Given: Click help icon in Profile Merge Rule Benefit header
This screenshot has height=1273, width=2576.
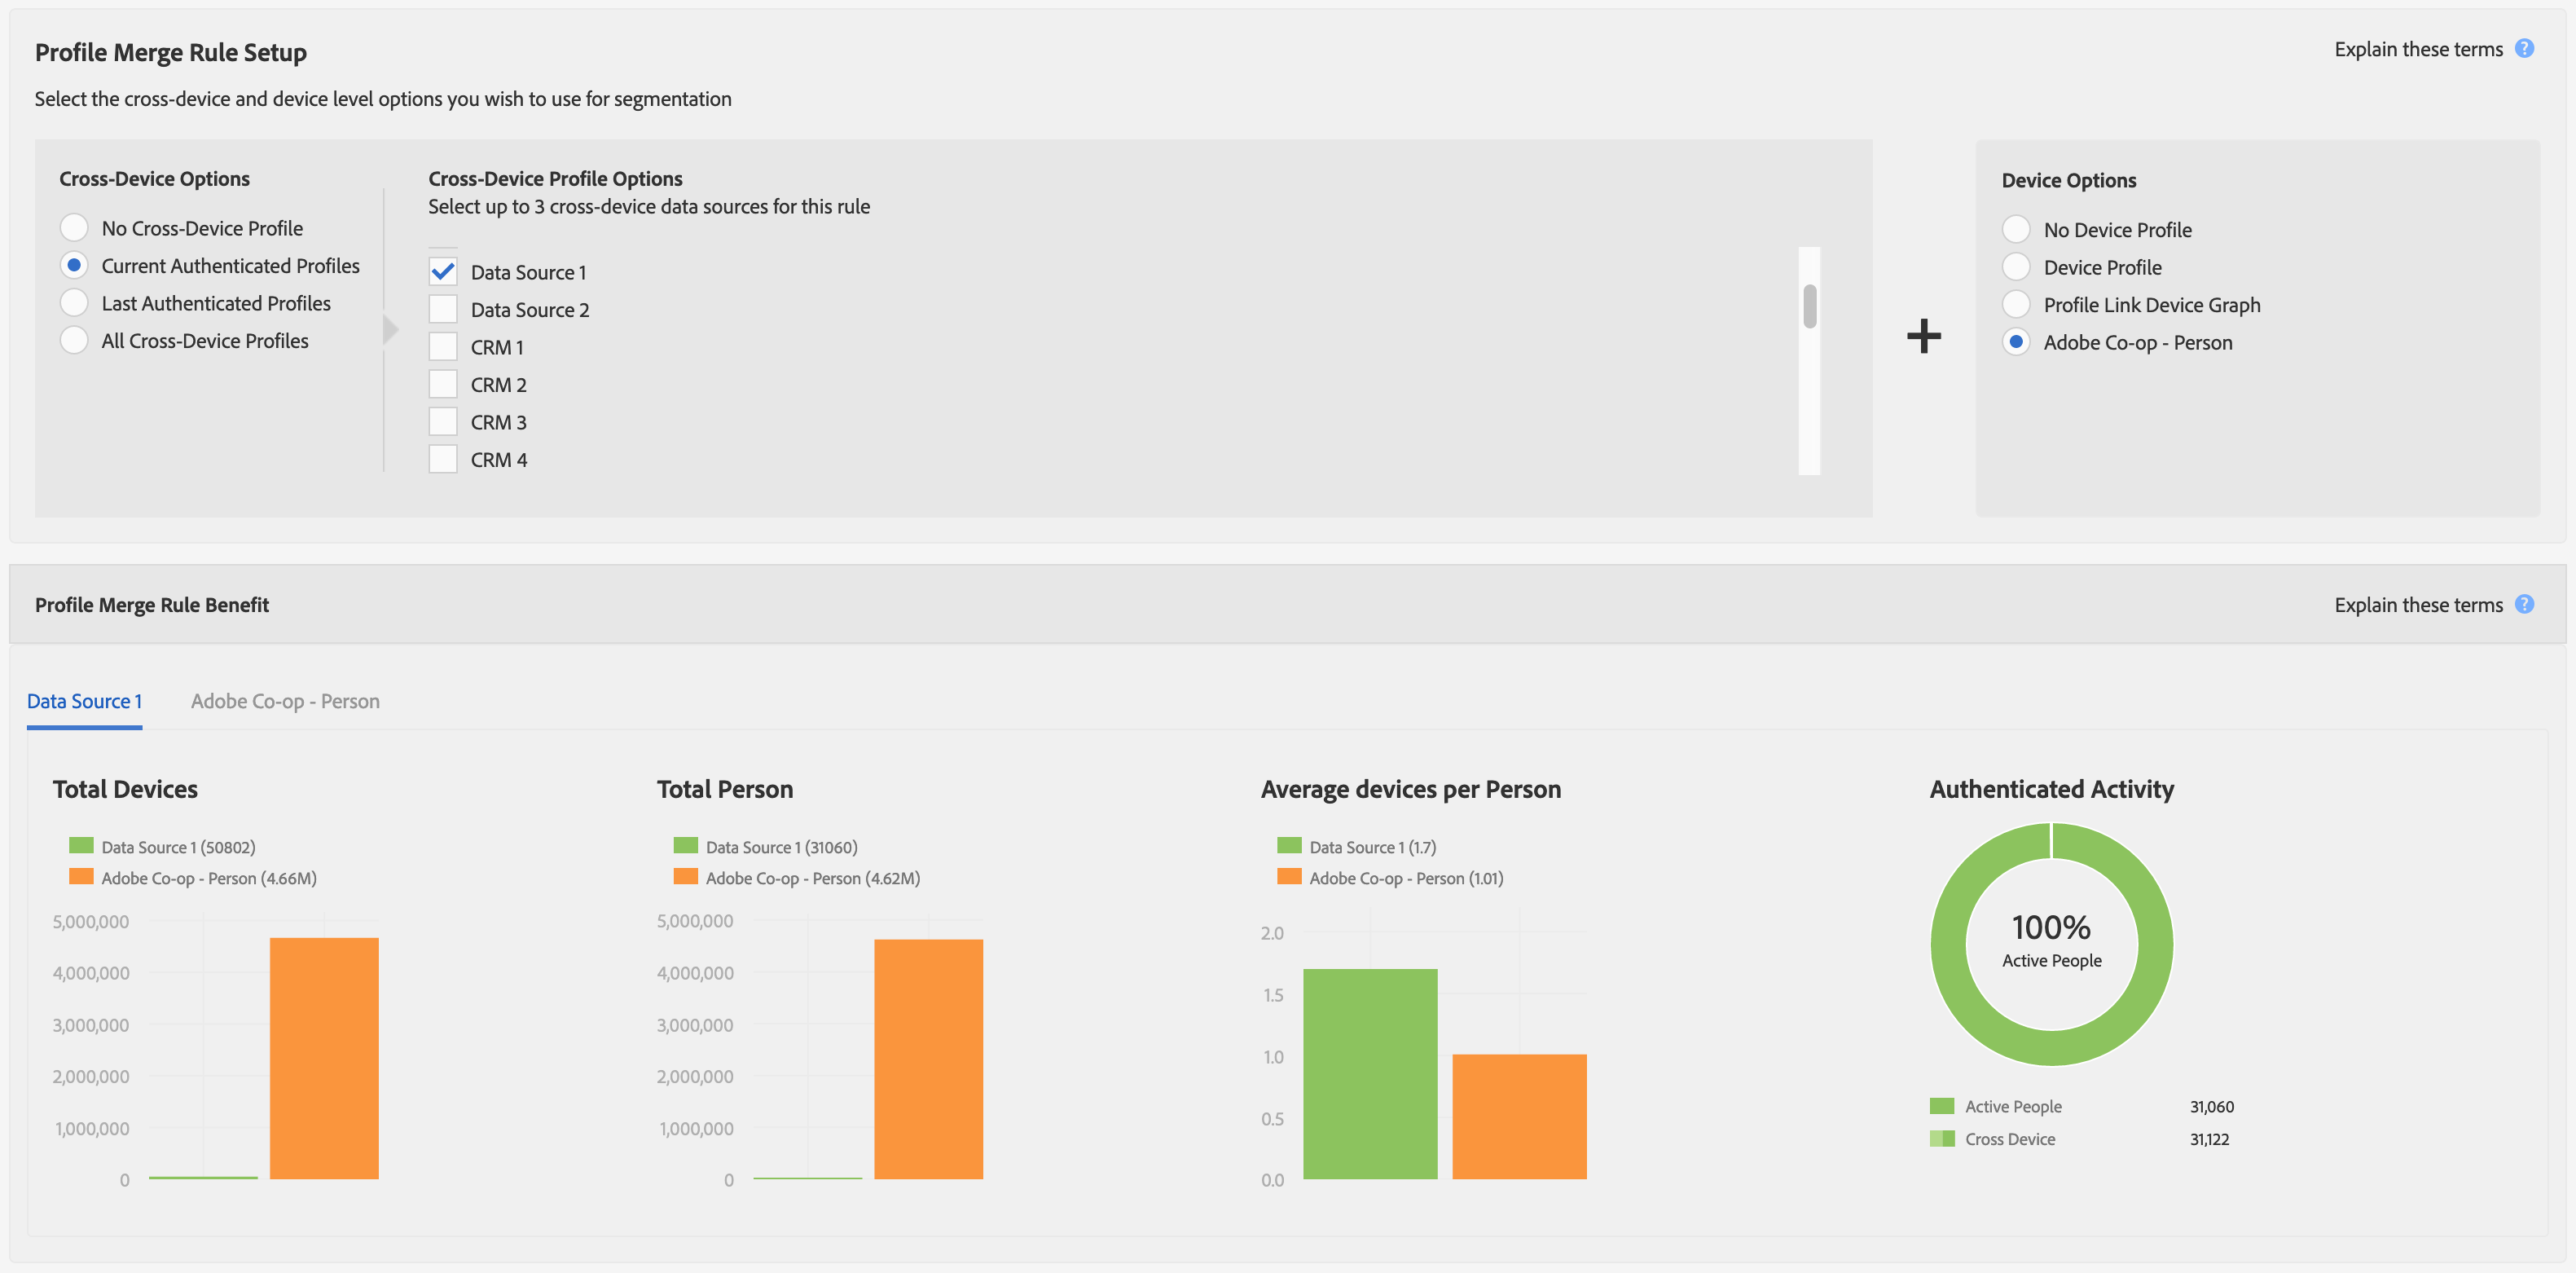Looking at the screenshot, I should point(2523,604).
